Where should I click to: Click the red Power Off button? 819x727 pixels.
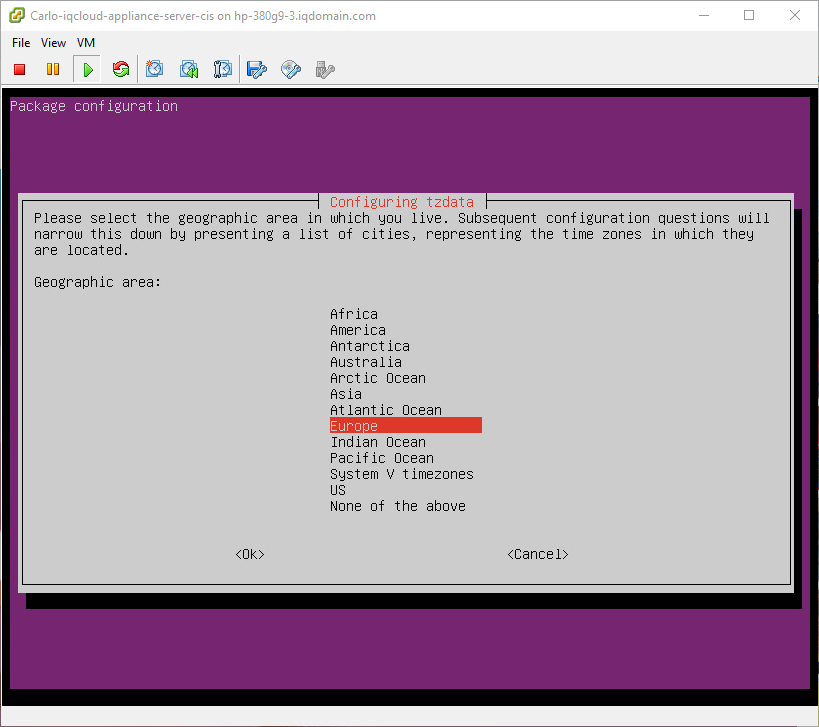coord(19,69)
